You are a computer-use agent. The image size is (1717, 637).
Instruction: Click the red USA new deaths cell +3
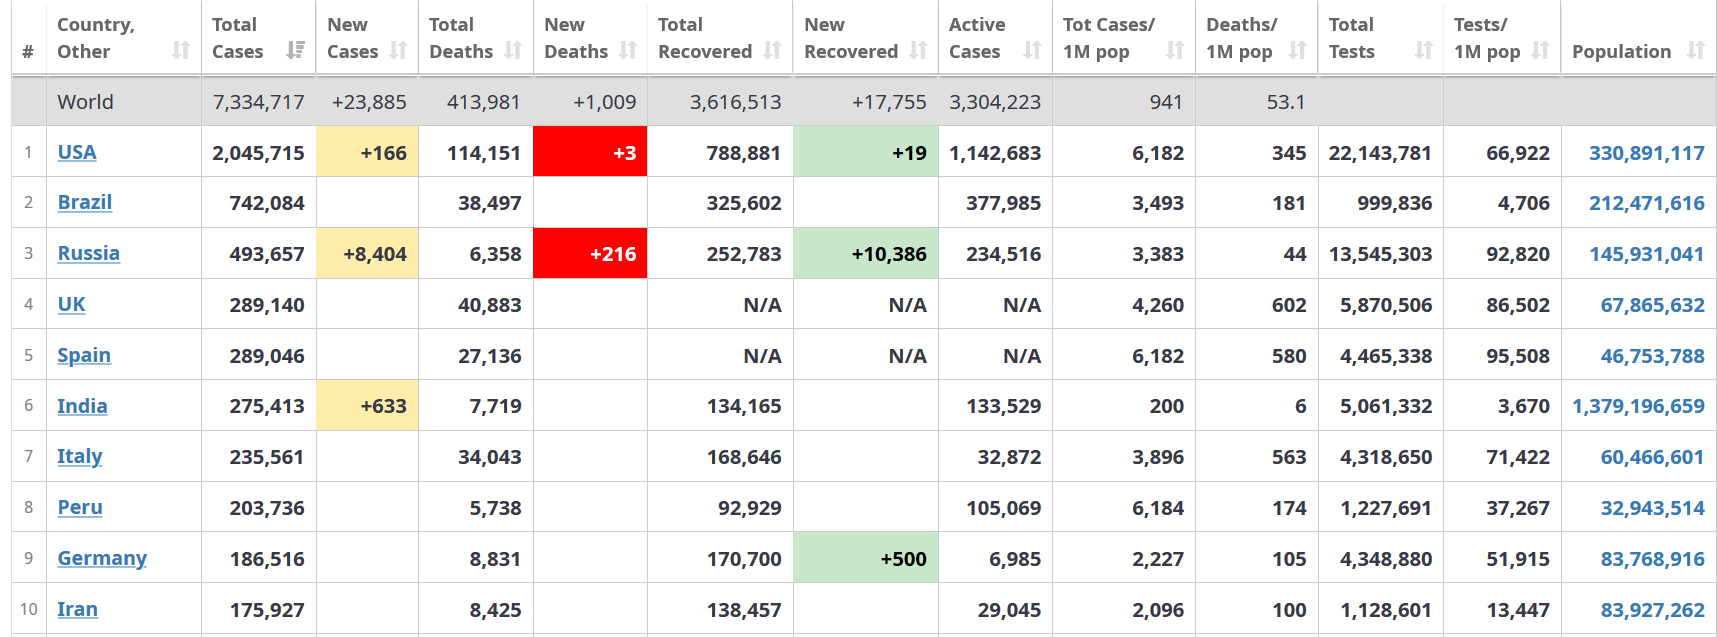click(x=590, y=152)
